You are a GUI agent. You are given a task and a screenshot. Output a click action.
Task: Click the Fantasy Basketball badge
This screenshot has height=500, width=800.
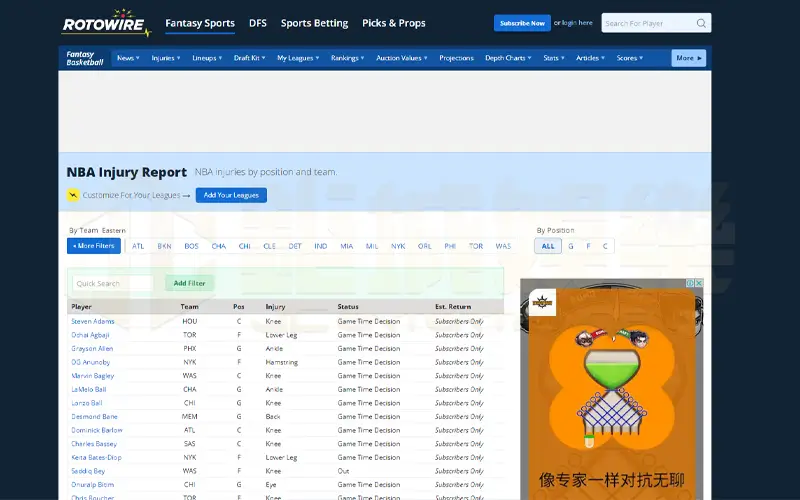87,58
